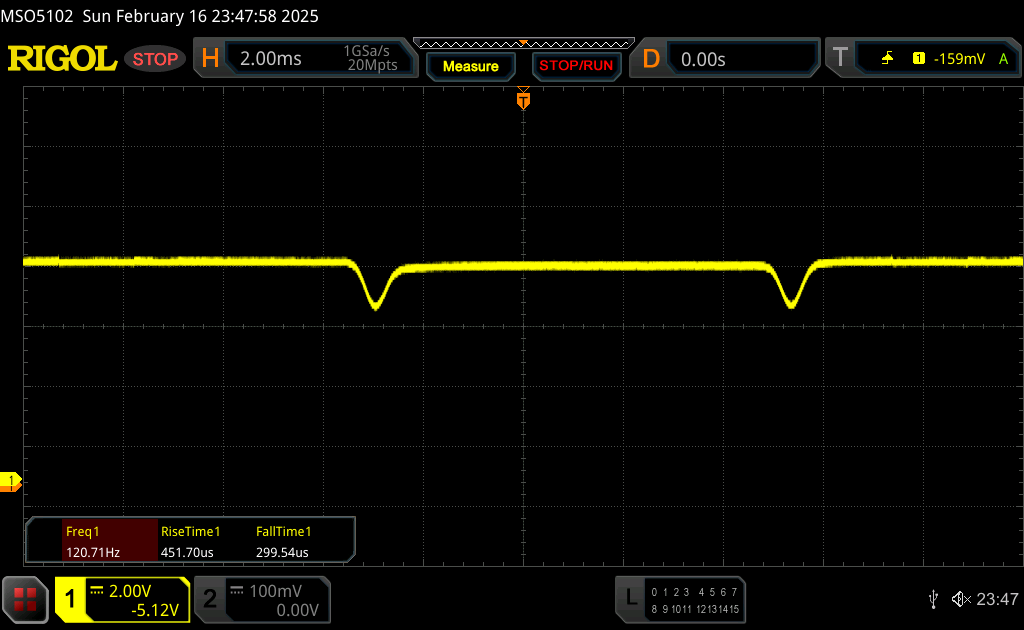The width and height of the screenshot is (1024, 630).
Task: Click channel 1 2.00V scale setting
Action: (x=129, y=591)
